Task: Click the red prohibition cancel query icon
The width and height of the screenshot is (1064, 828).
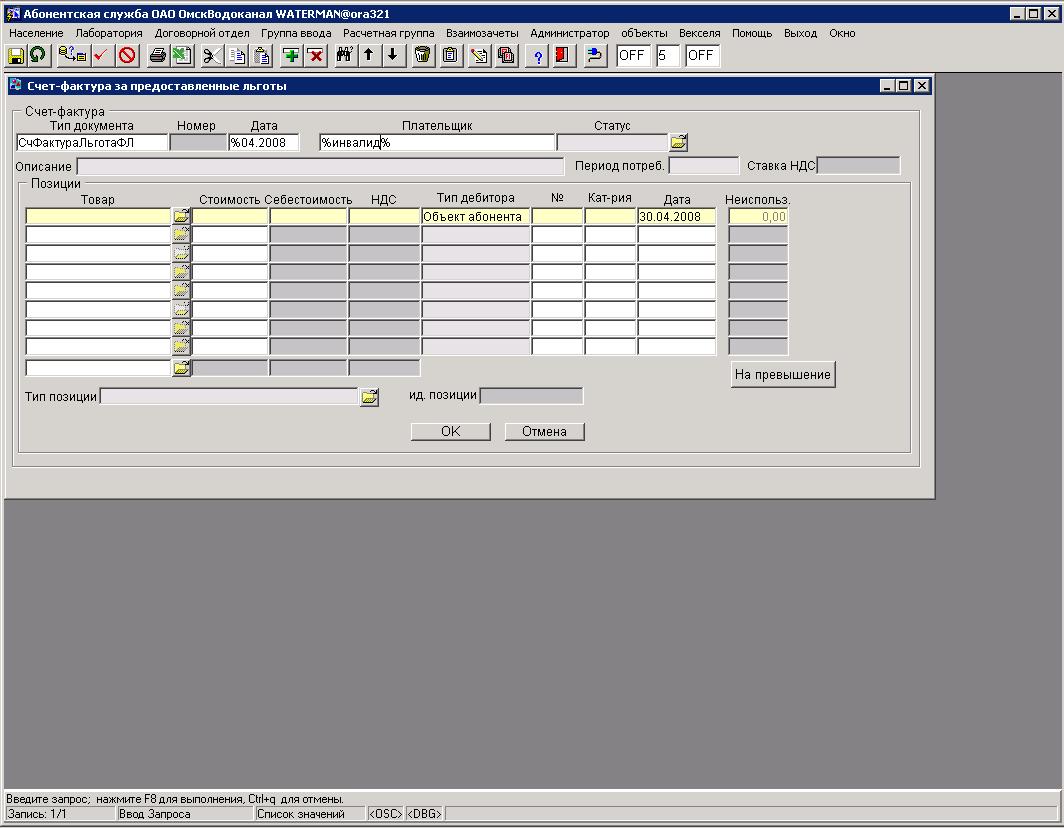Action: click(x=127, y=56)
